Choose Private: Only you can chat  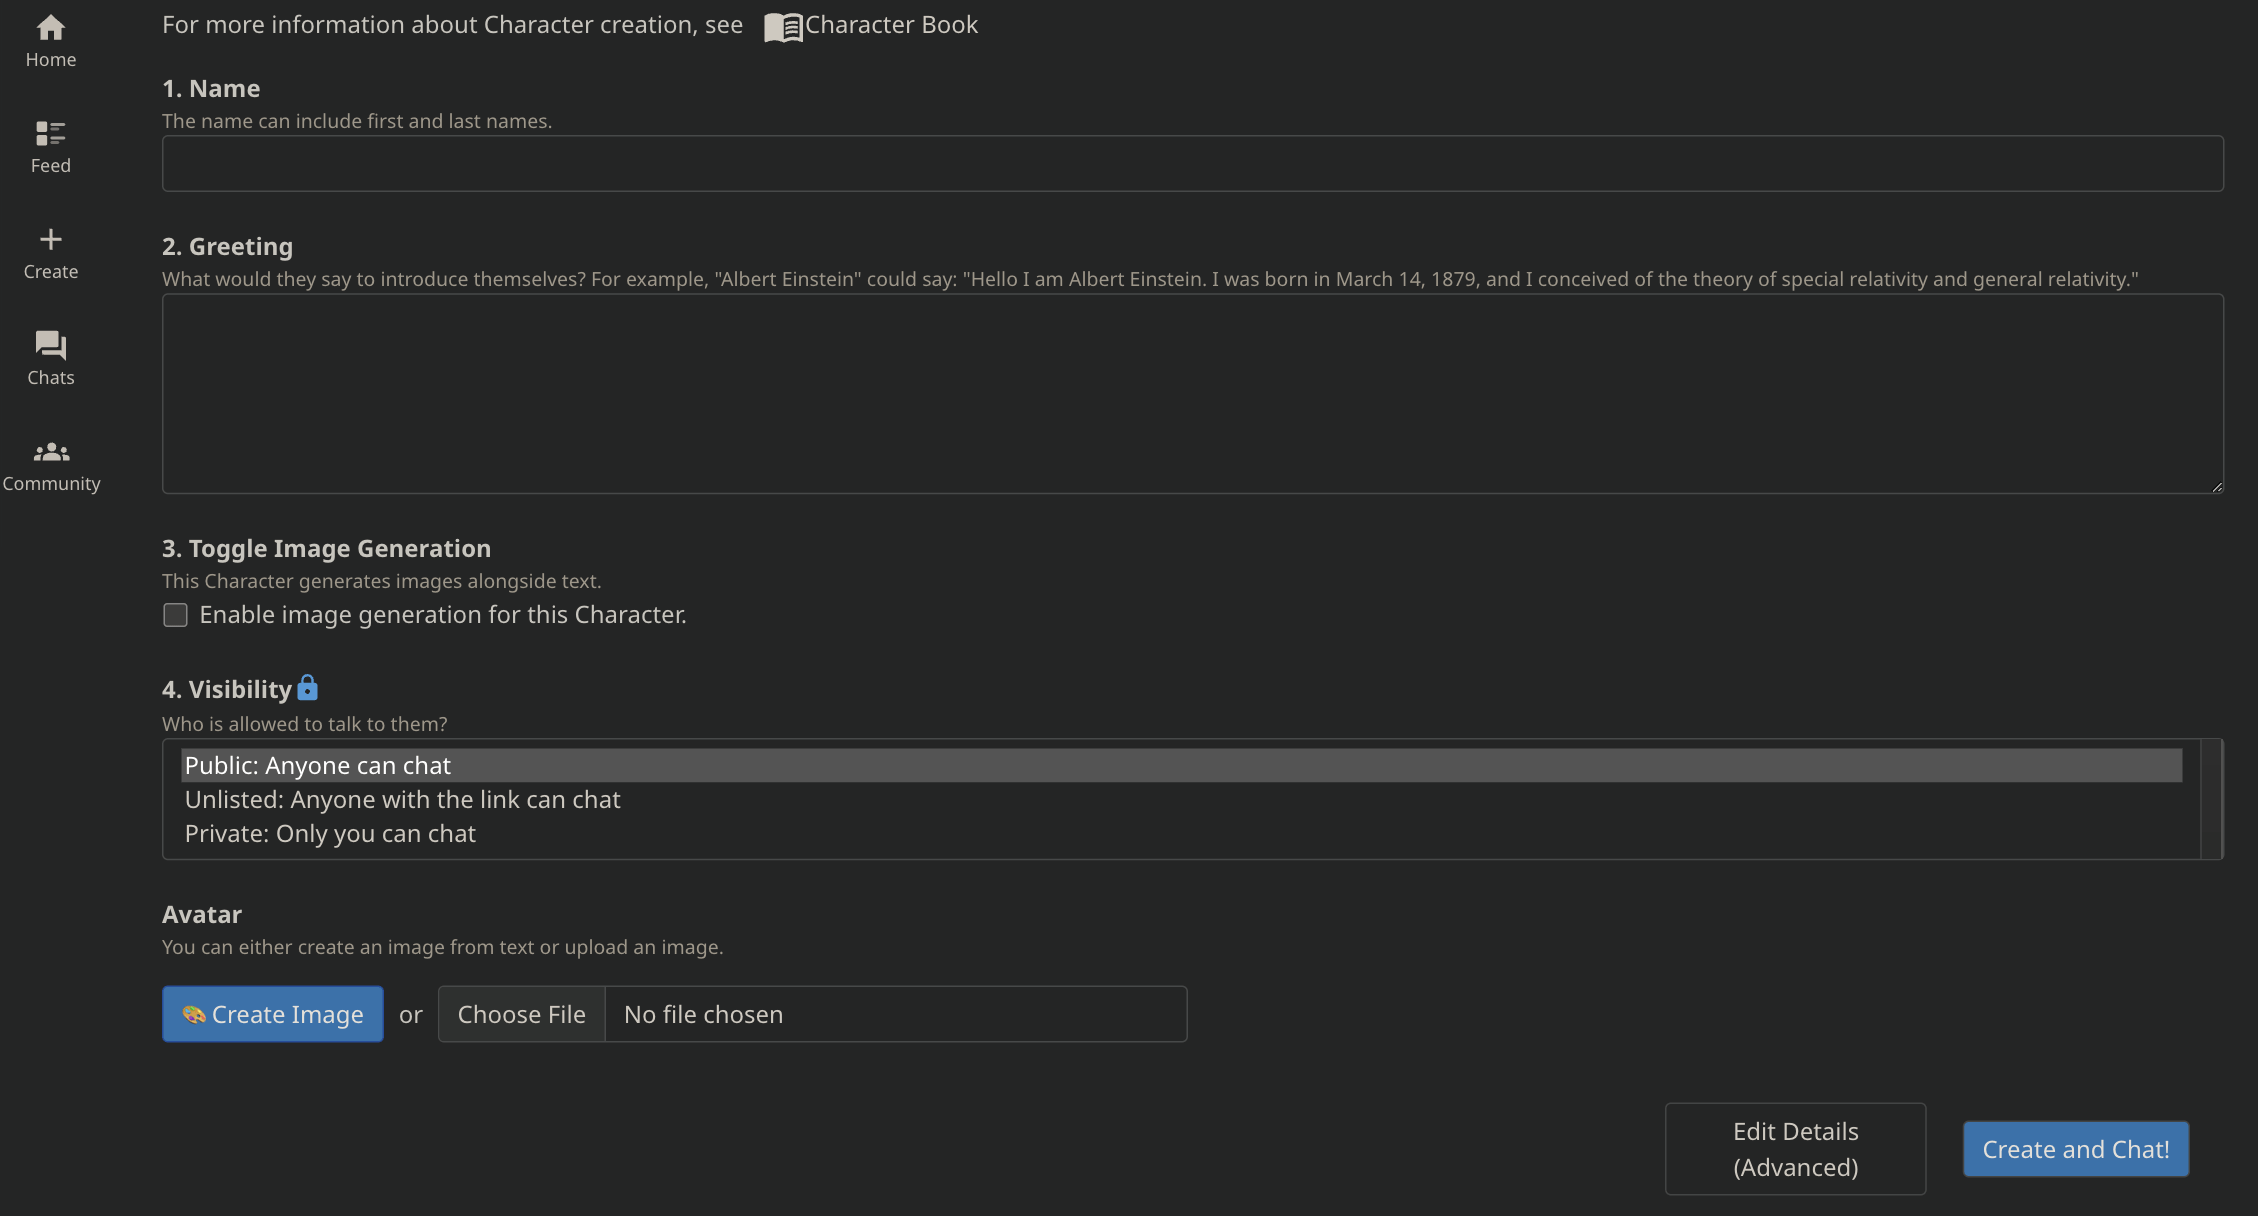330,834
